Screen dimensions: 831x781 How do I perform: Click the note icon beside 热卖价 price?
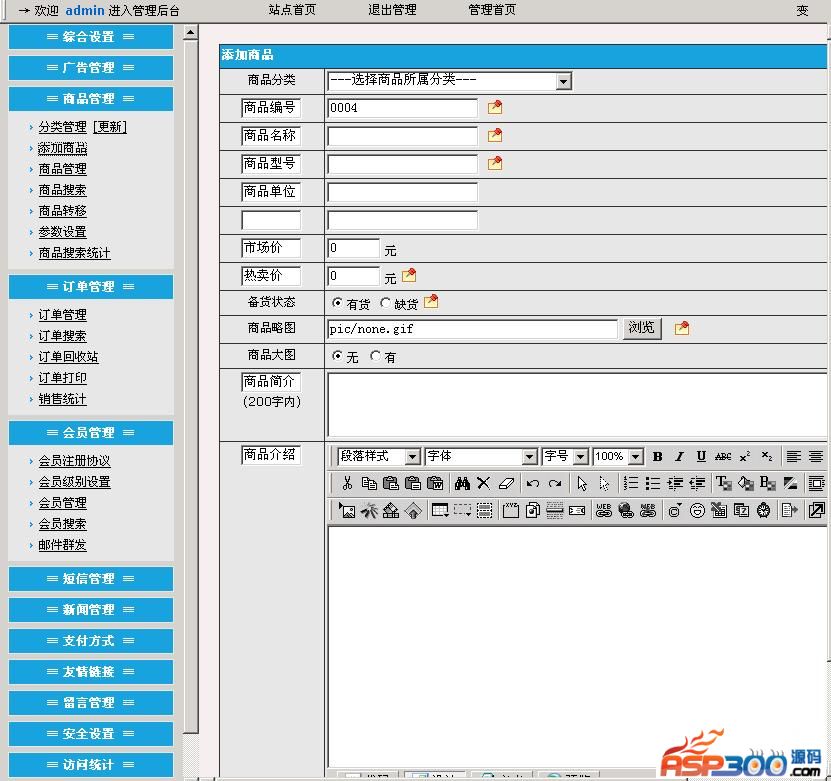(x=409, y=276)
